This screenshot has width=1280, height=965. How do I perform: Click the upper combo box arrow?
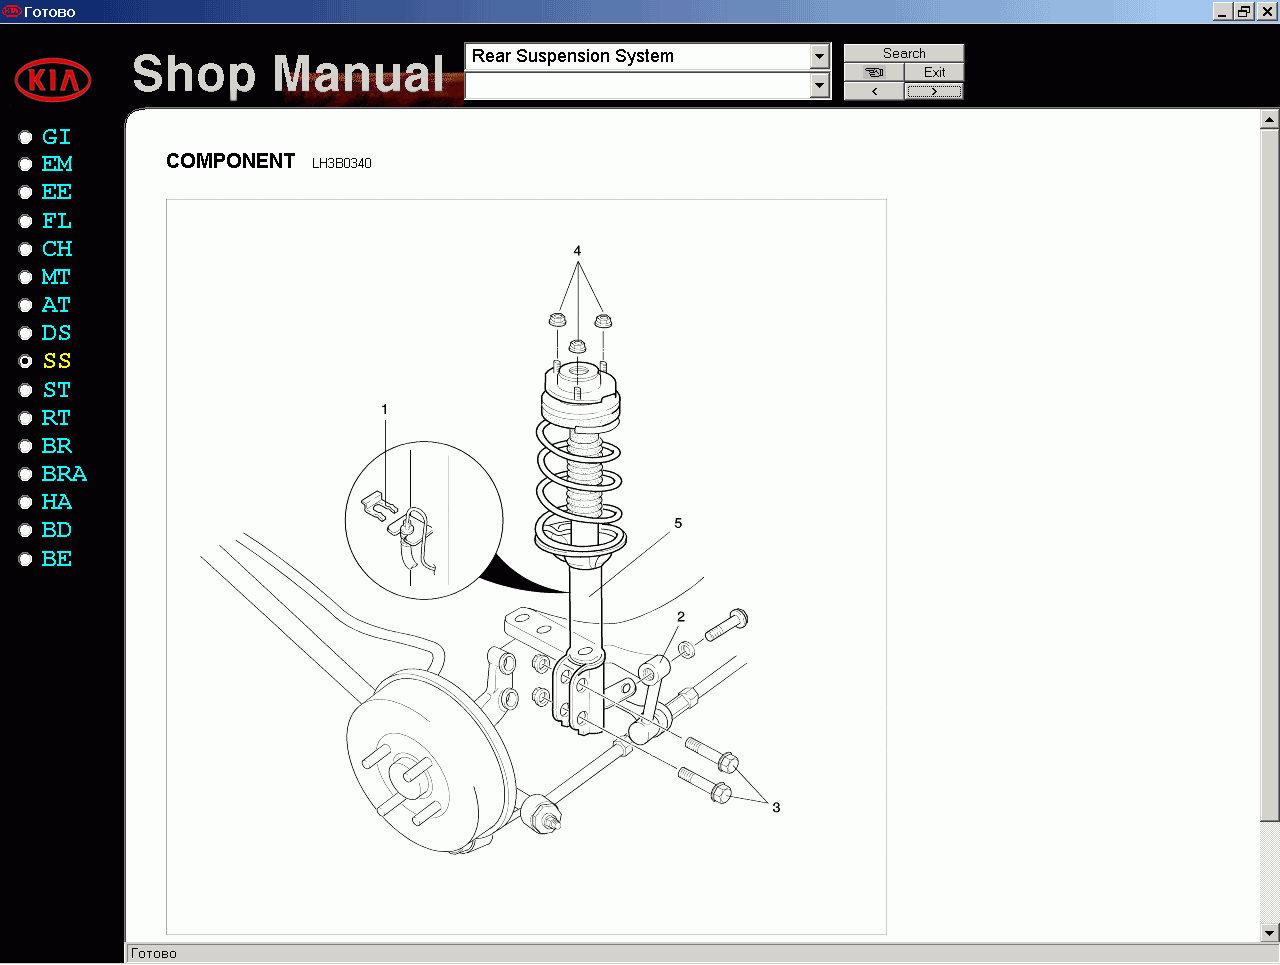point(819,57)
